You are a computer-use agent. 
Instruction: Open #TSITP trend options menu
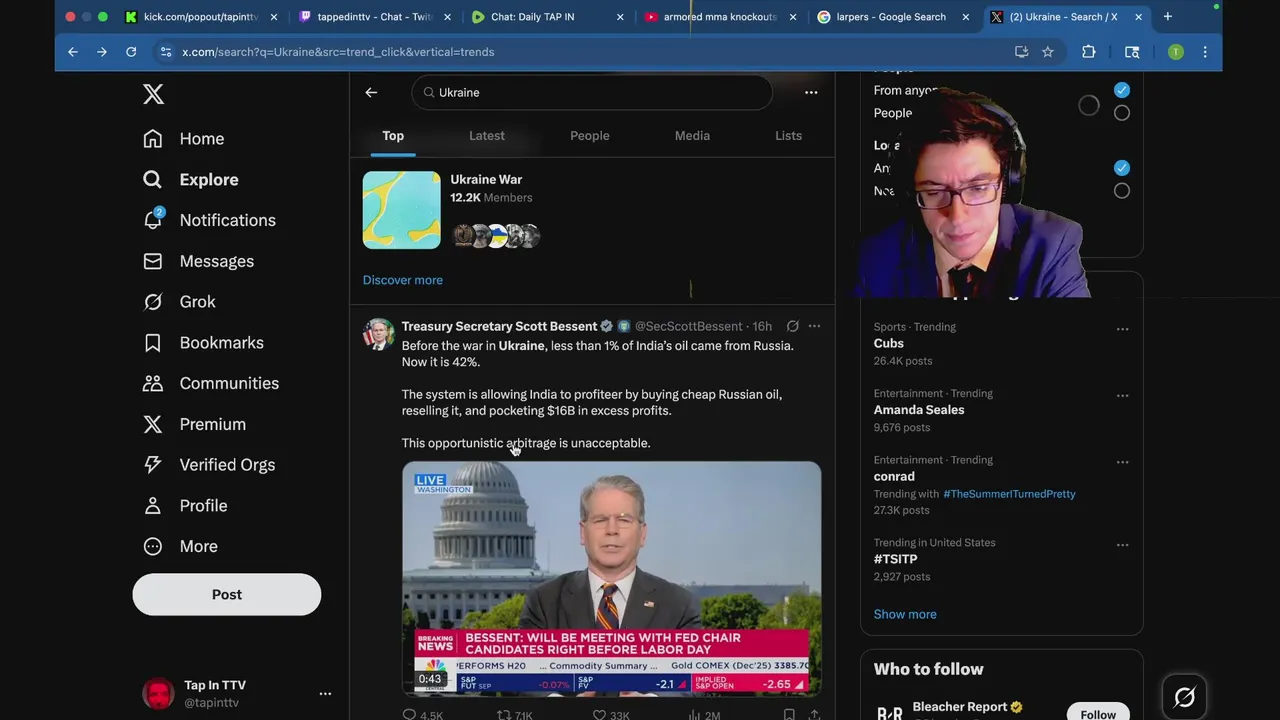click(1122, 545)
